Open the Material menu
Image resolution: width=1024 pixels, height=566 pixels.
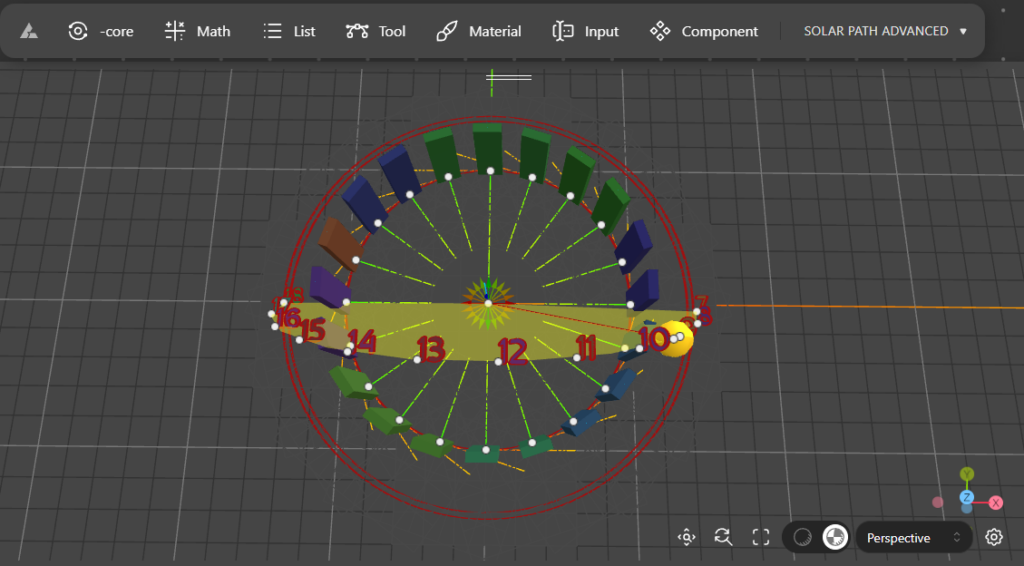479,31
